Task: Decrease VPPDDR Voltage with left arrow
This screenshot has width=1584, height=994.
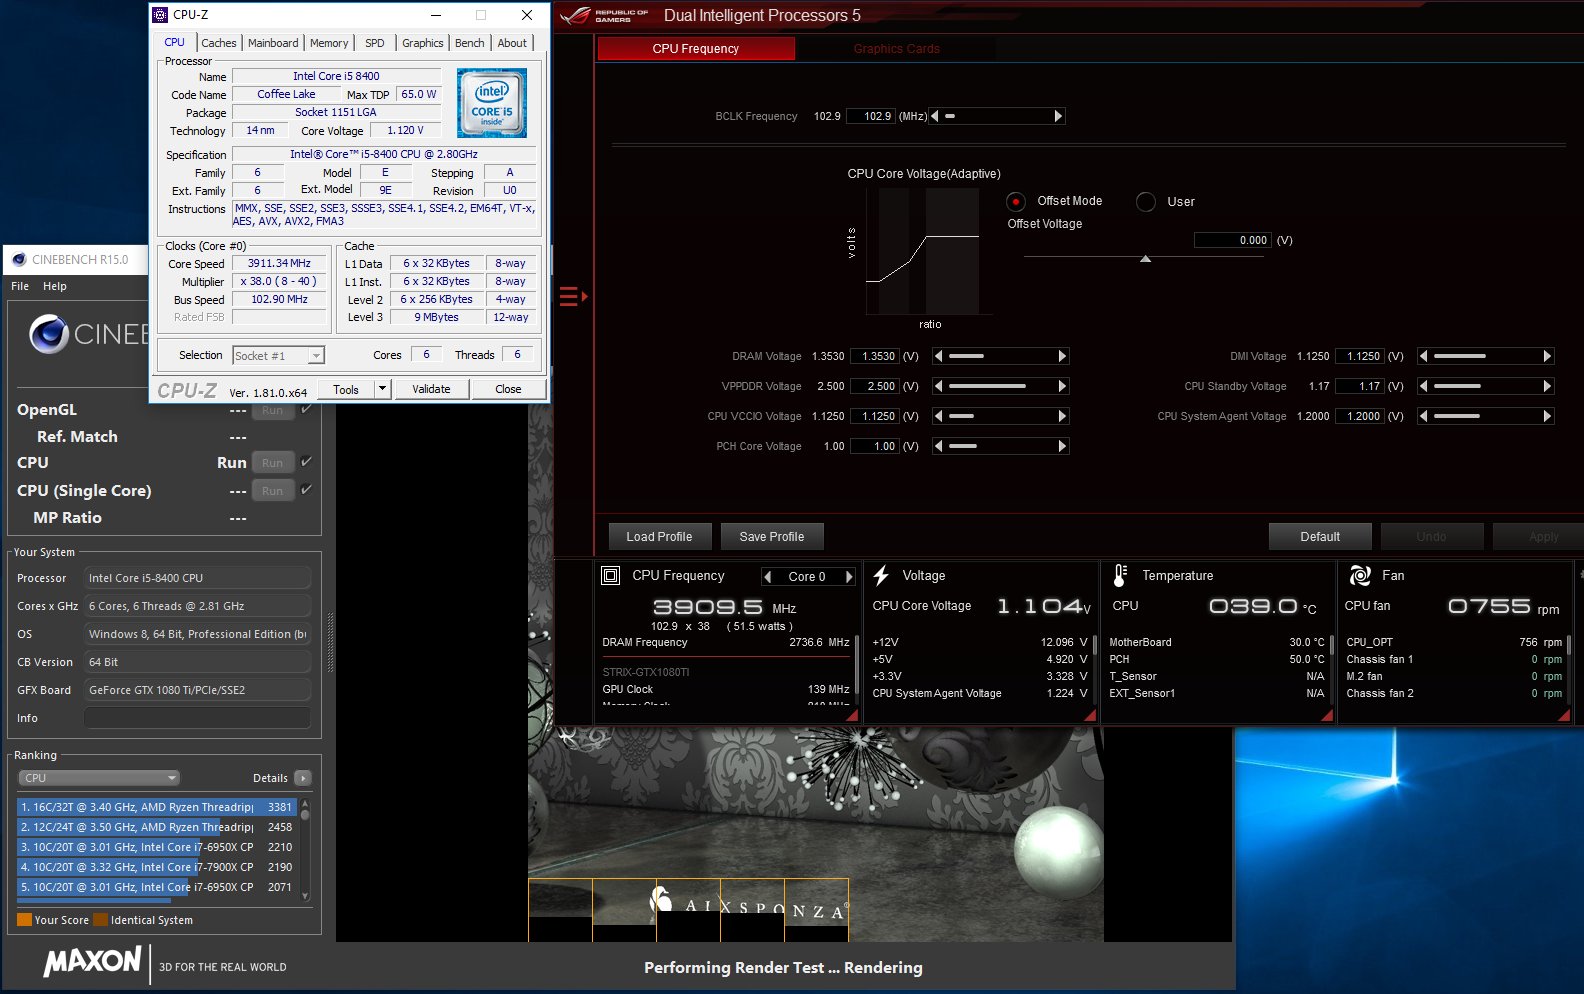Action: pos(939,386)
